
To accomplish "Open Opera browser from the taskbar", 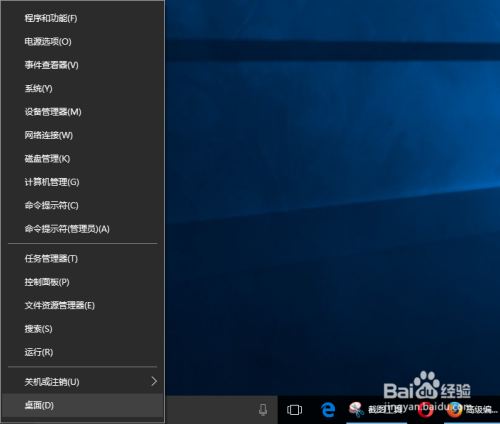I will pyautogui.click(x=426, y=410).
